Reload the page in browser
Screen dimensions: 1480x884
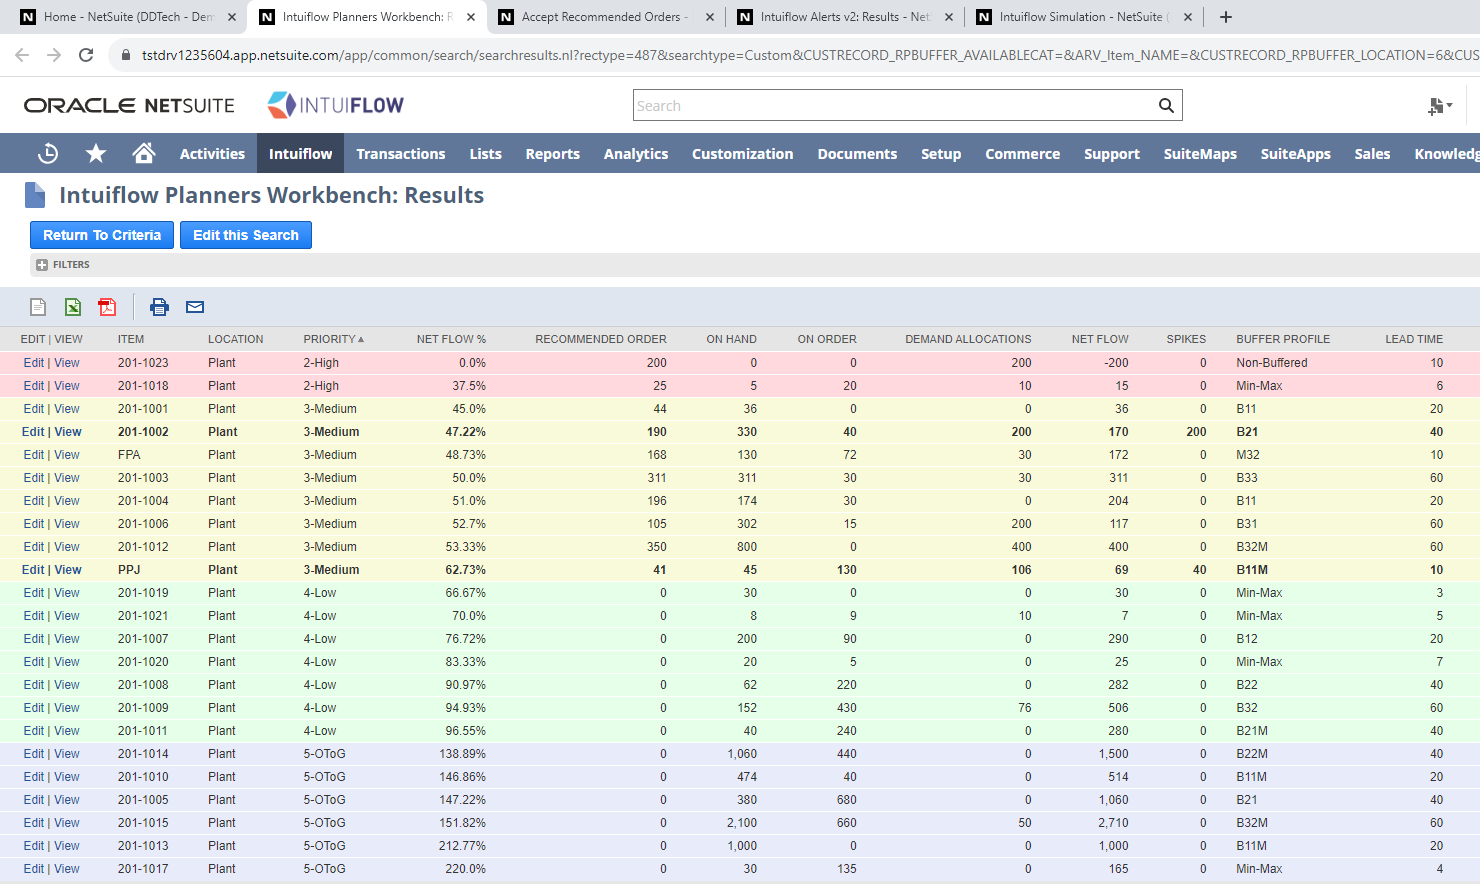click(x=86, y=55)
